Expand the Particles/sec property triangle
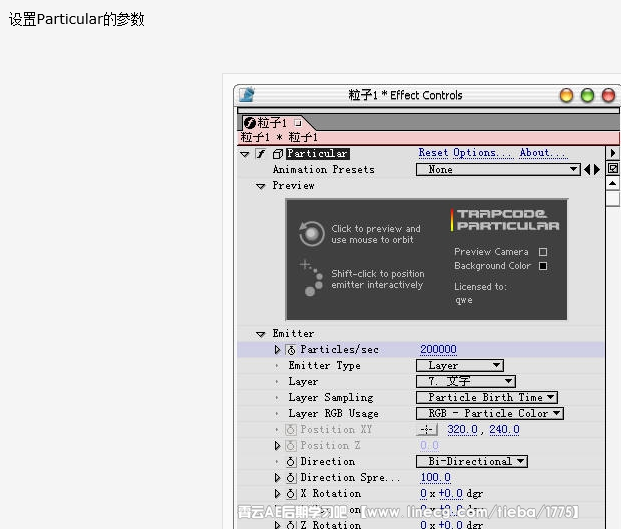The height and width of the screenshot is (529, 621). point(277,350)
